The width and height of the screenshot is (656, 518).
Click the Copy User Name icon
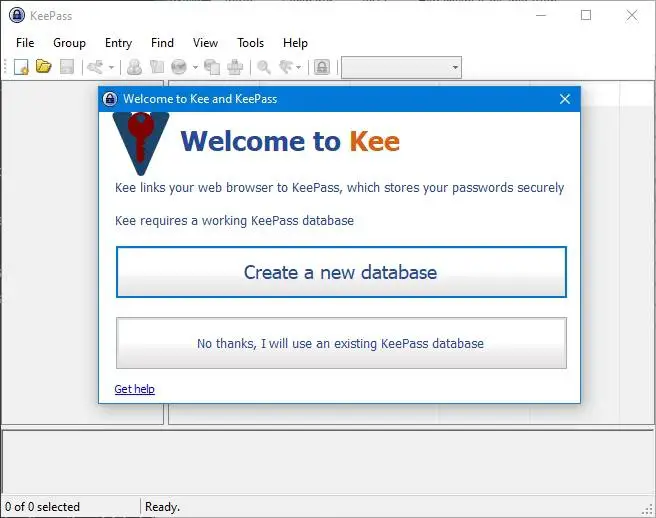(x=134, y=67)
